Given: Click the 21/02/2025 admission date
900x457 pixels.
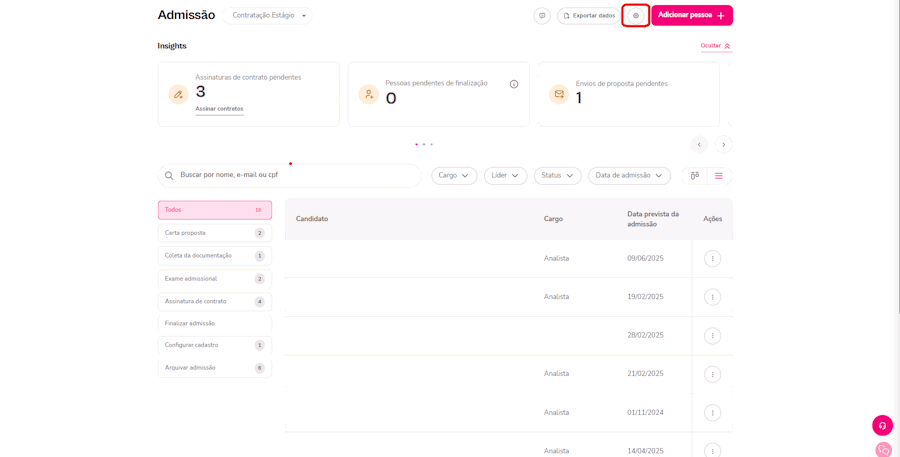Looking at the screenshot, I should 645,374.
